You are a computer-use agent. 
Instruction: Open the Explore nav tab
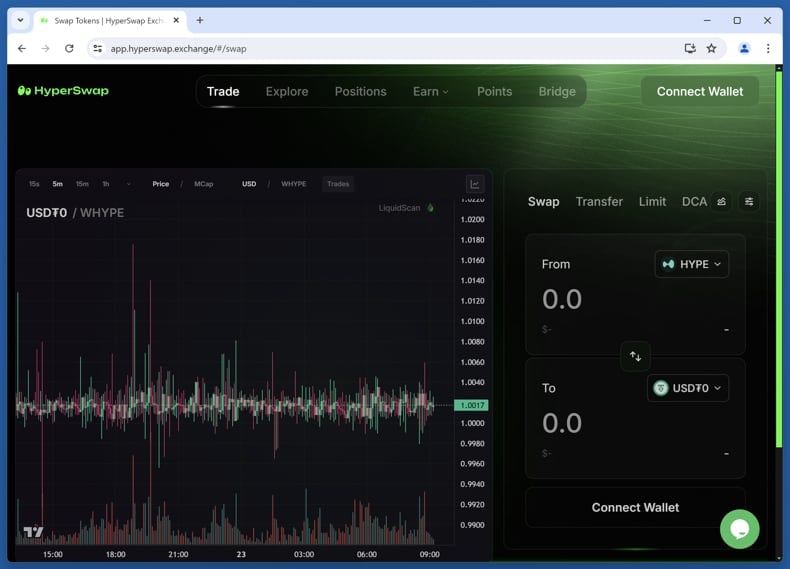click(287, 91)
